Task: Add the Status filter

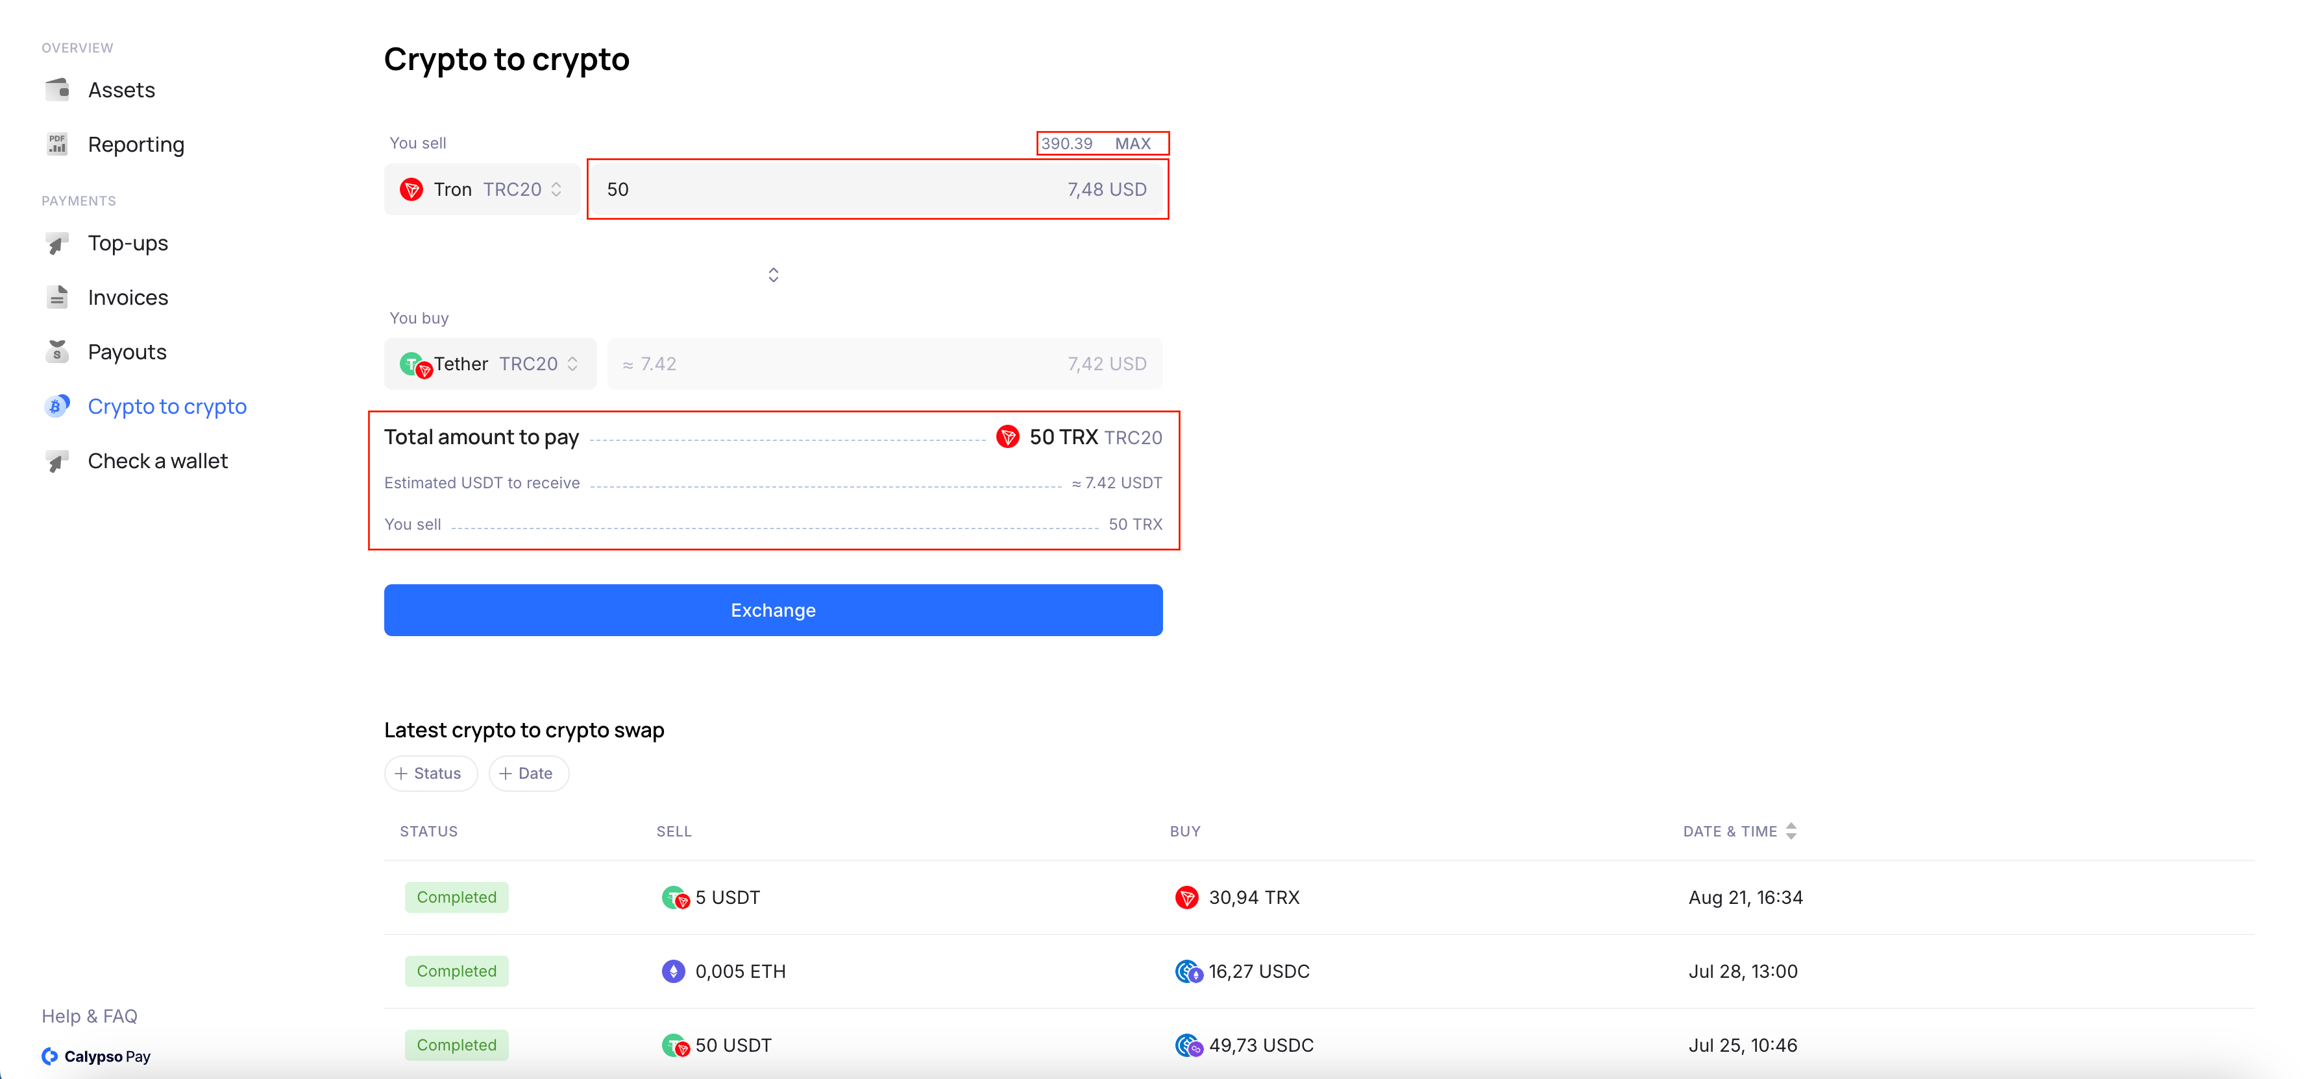Action: point(430,773)
